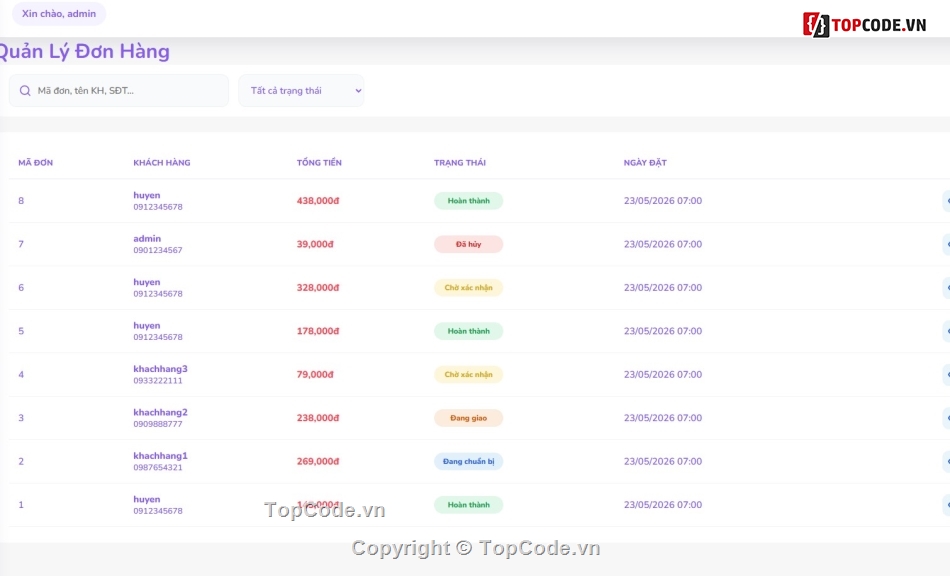
Task: Click the 'TRẠNG THÁI' column header
Action: pos(460,162)
